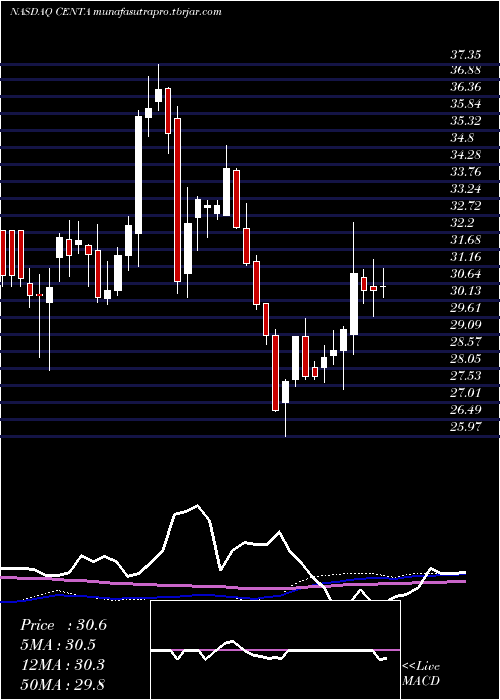Click the 35.32 price axis label

[x=466, y=121]
